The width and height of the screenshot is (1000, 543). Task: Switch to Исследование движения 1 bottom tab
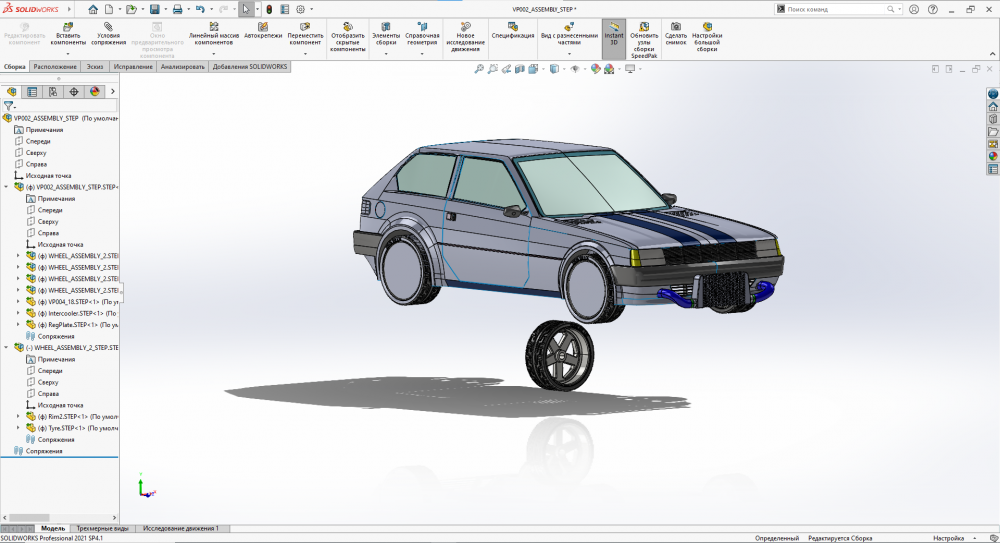180,528
